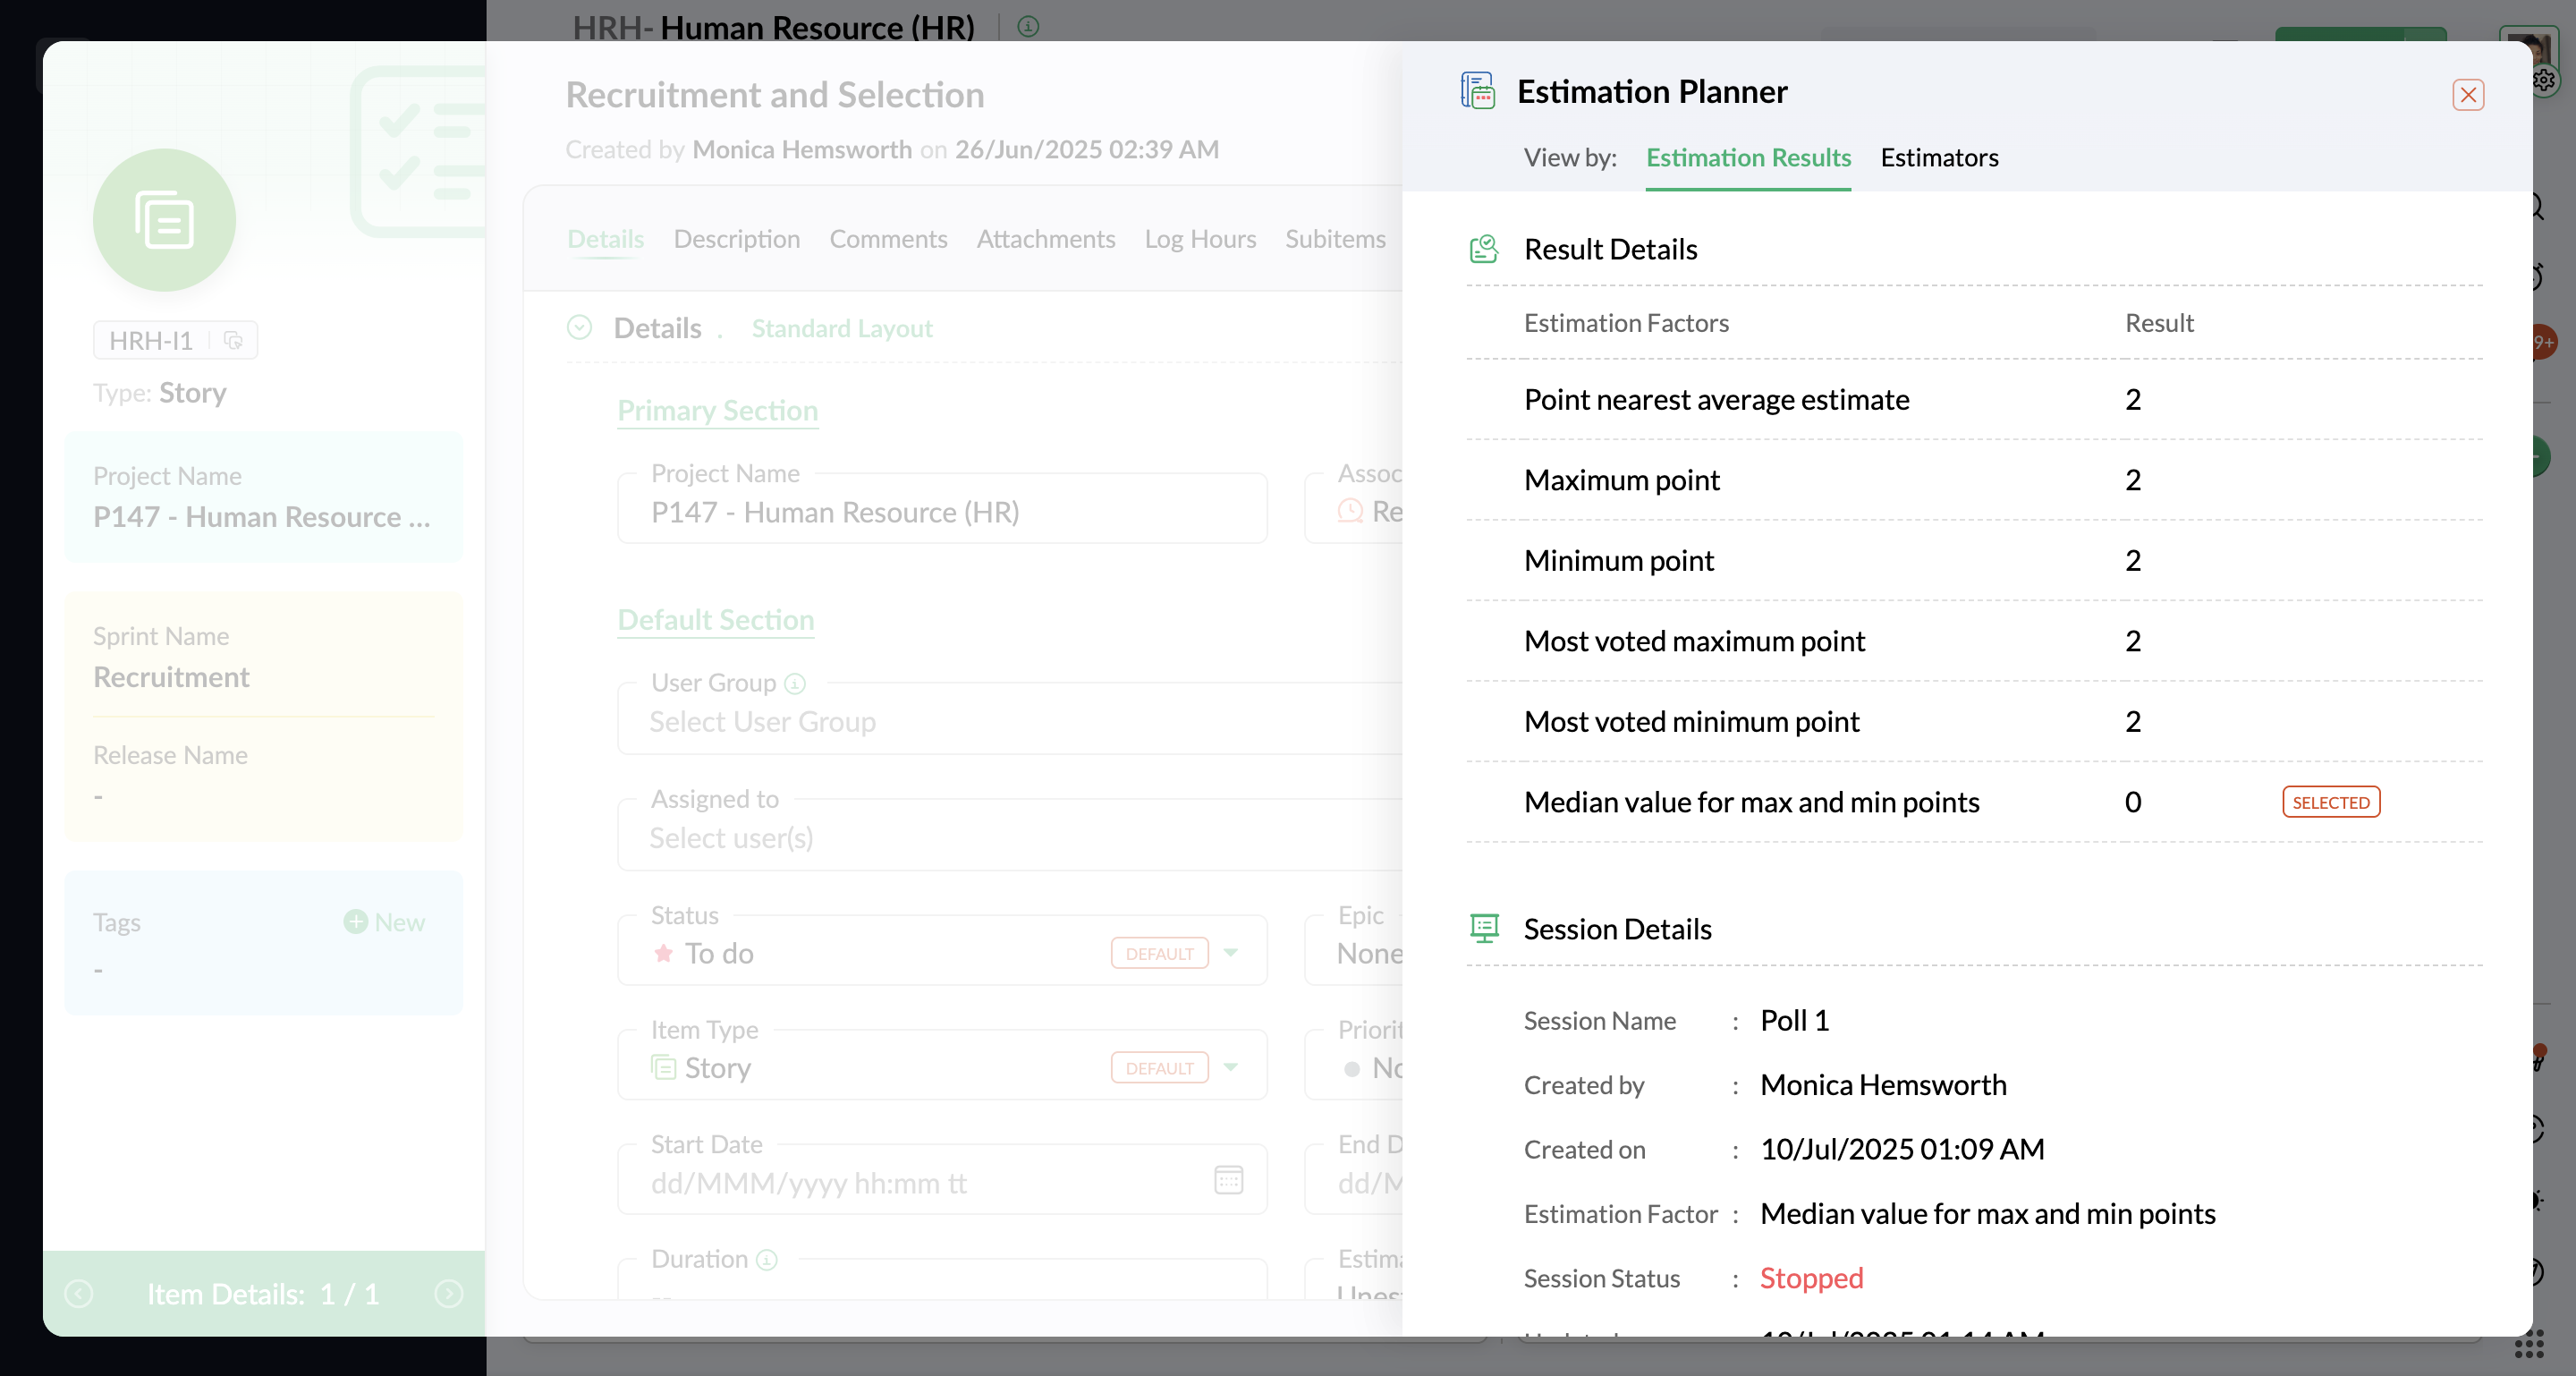Viewport: 2576px width, 1376px height.
Task: Click the Standard Layout link
Action: (x=841, y=328)
